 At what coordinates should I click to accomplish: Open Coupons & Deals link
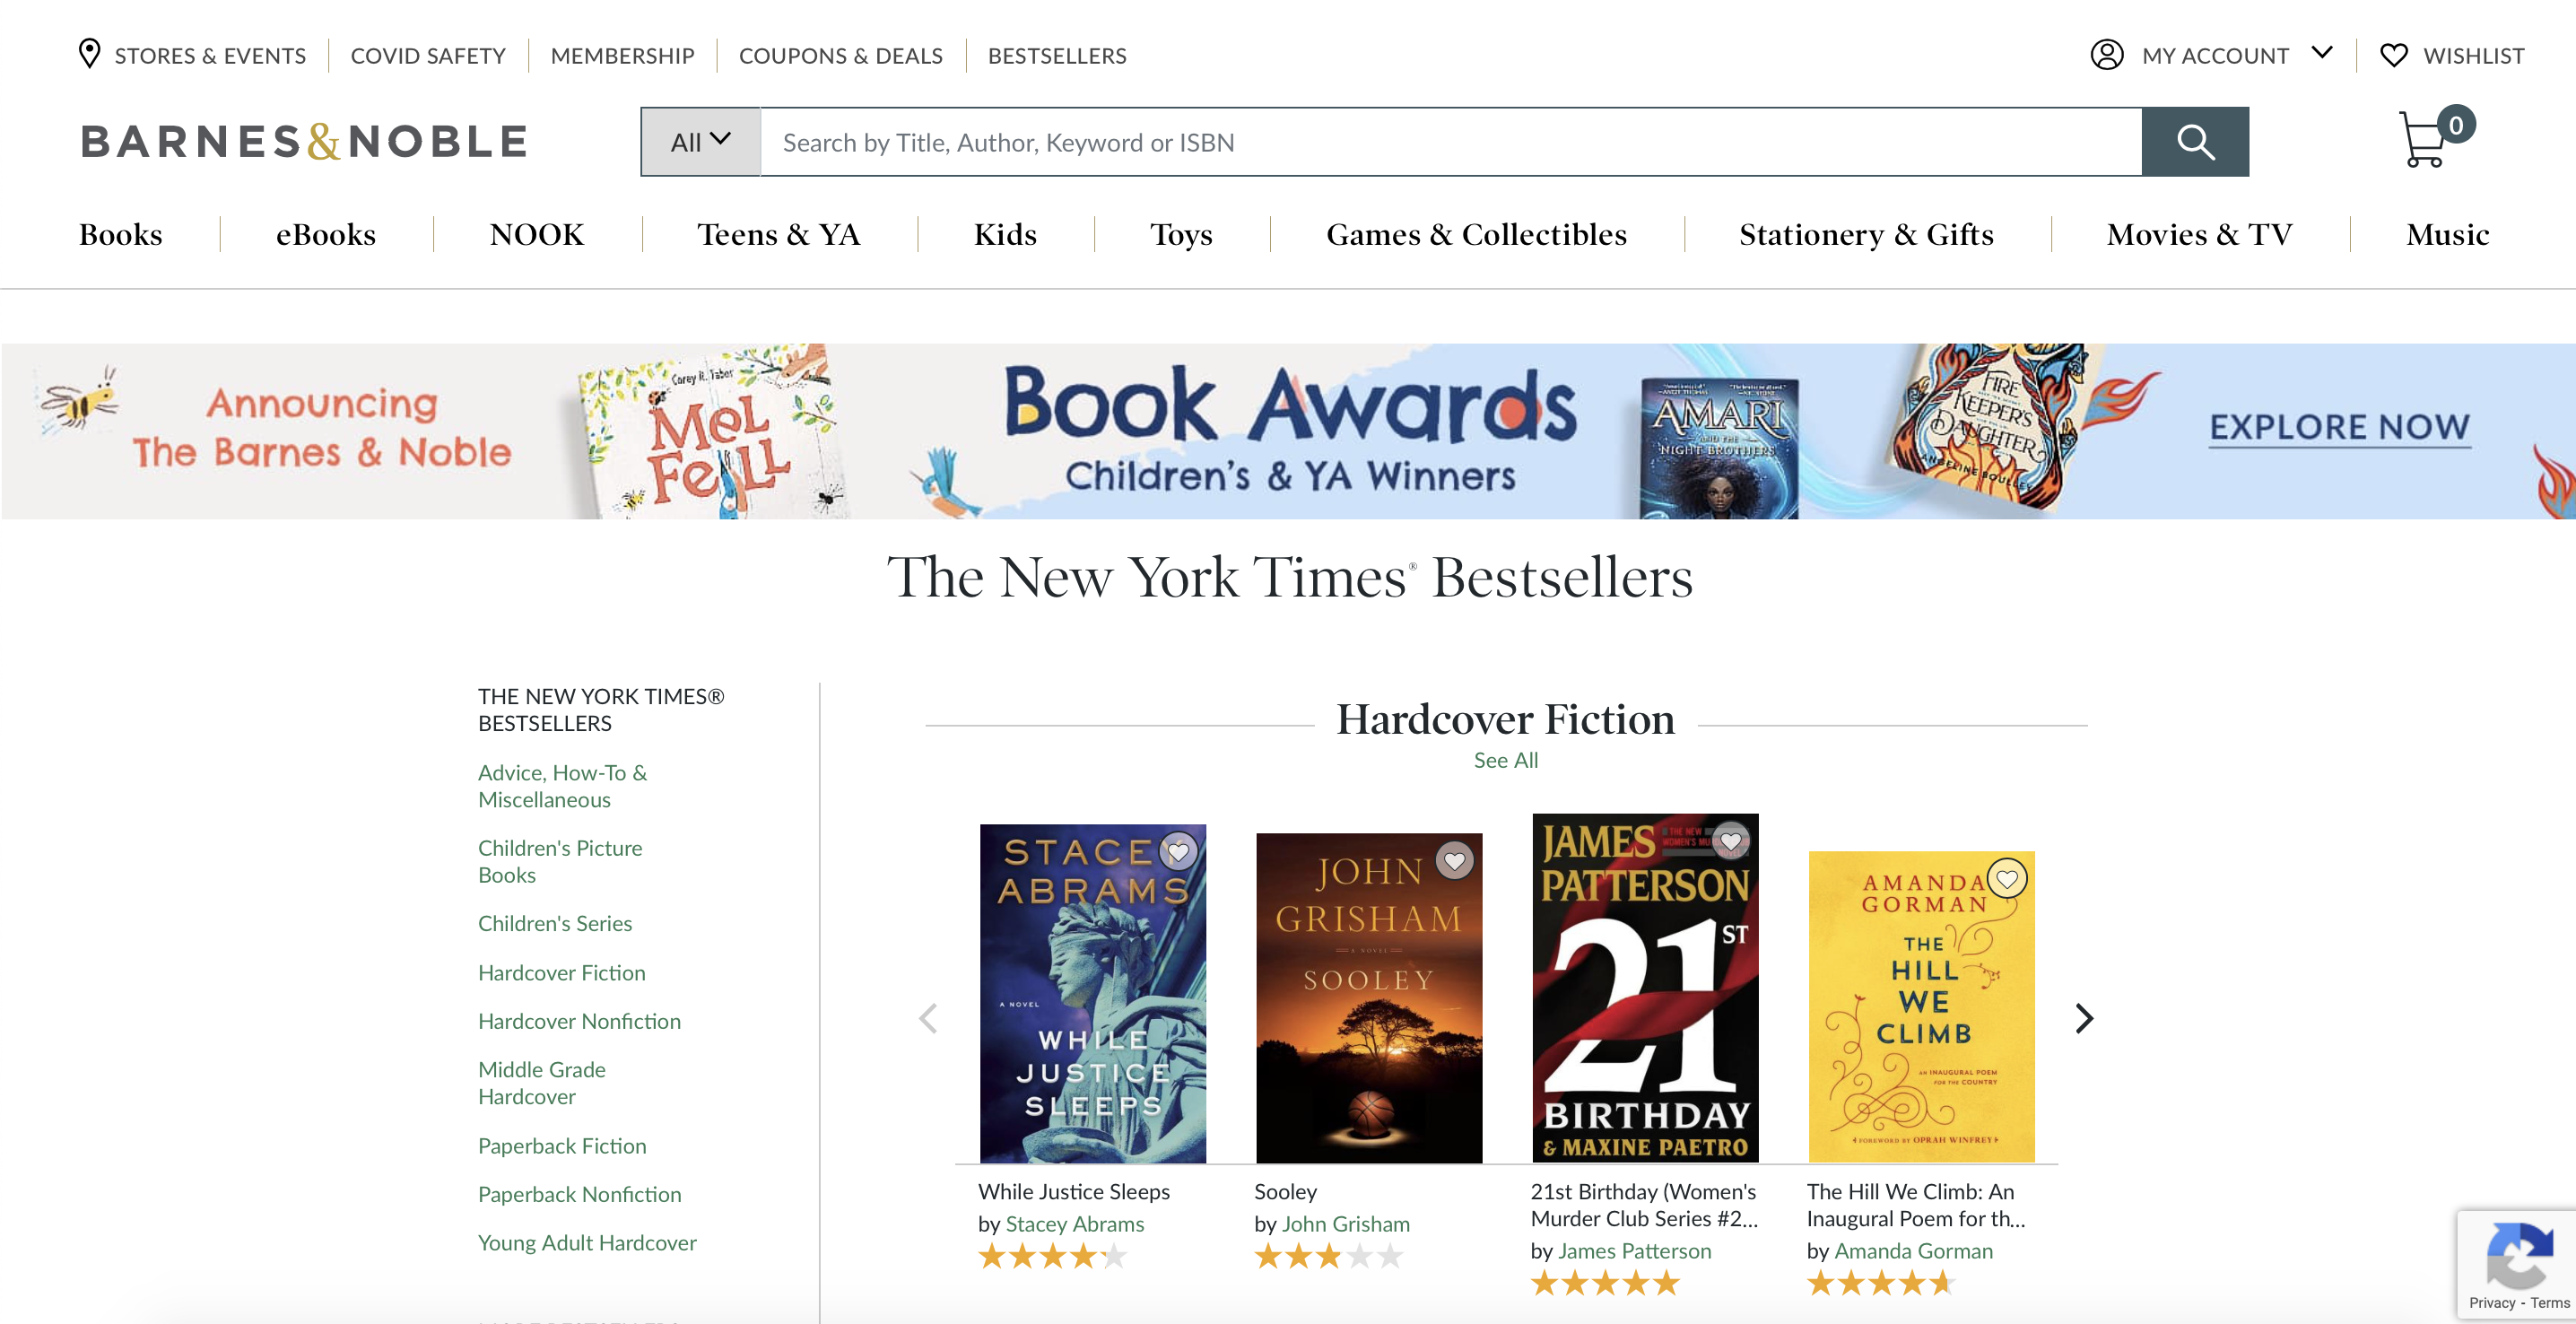coord(840,56)
